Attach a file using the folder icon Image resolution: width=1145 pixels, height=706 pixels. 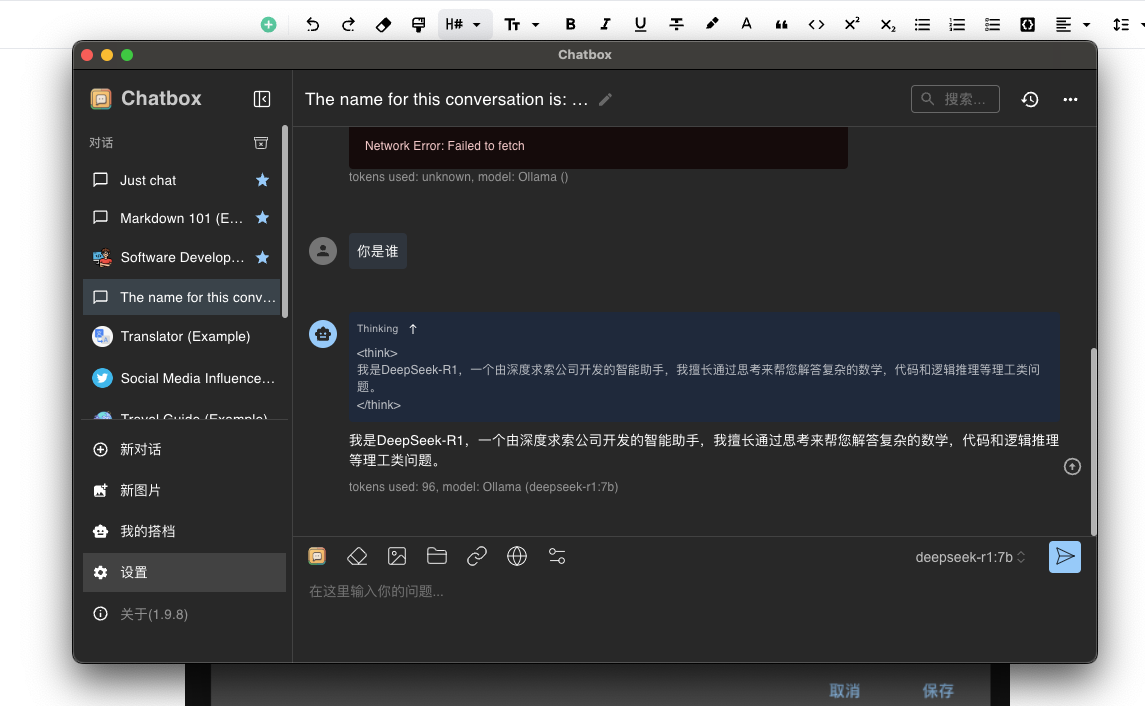point(437,556)
